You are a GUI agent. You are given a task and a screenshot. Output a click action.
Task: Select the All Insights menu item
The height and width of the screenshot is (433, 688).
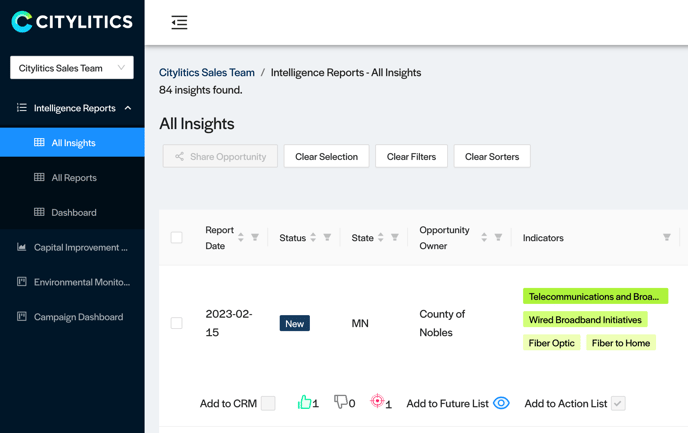coord(72,142)
